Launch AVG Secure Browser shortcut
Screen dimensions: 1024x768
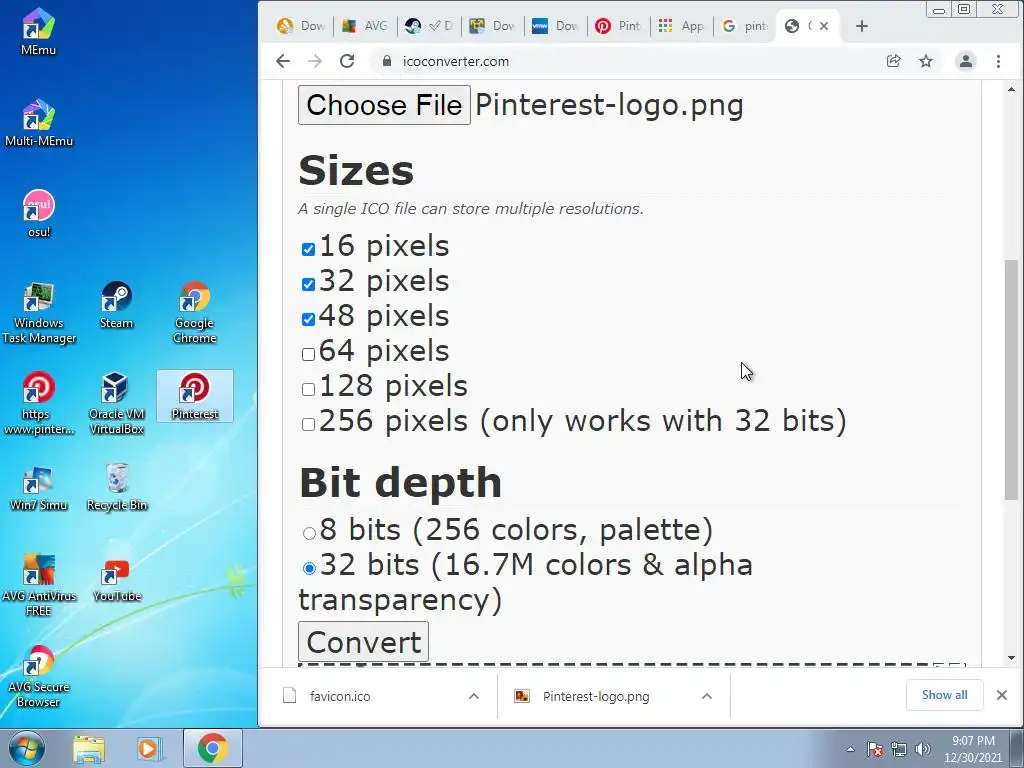pos(39,677)
